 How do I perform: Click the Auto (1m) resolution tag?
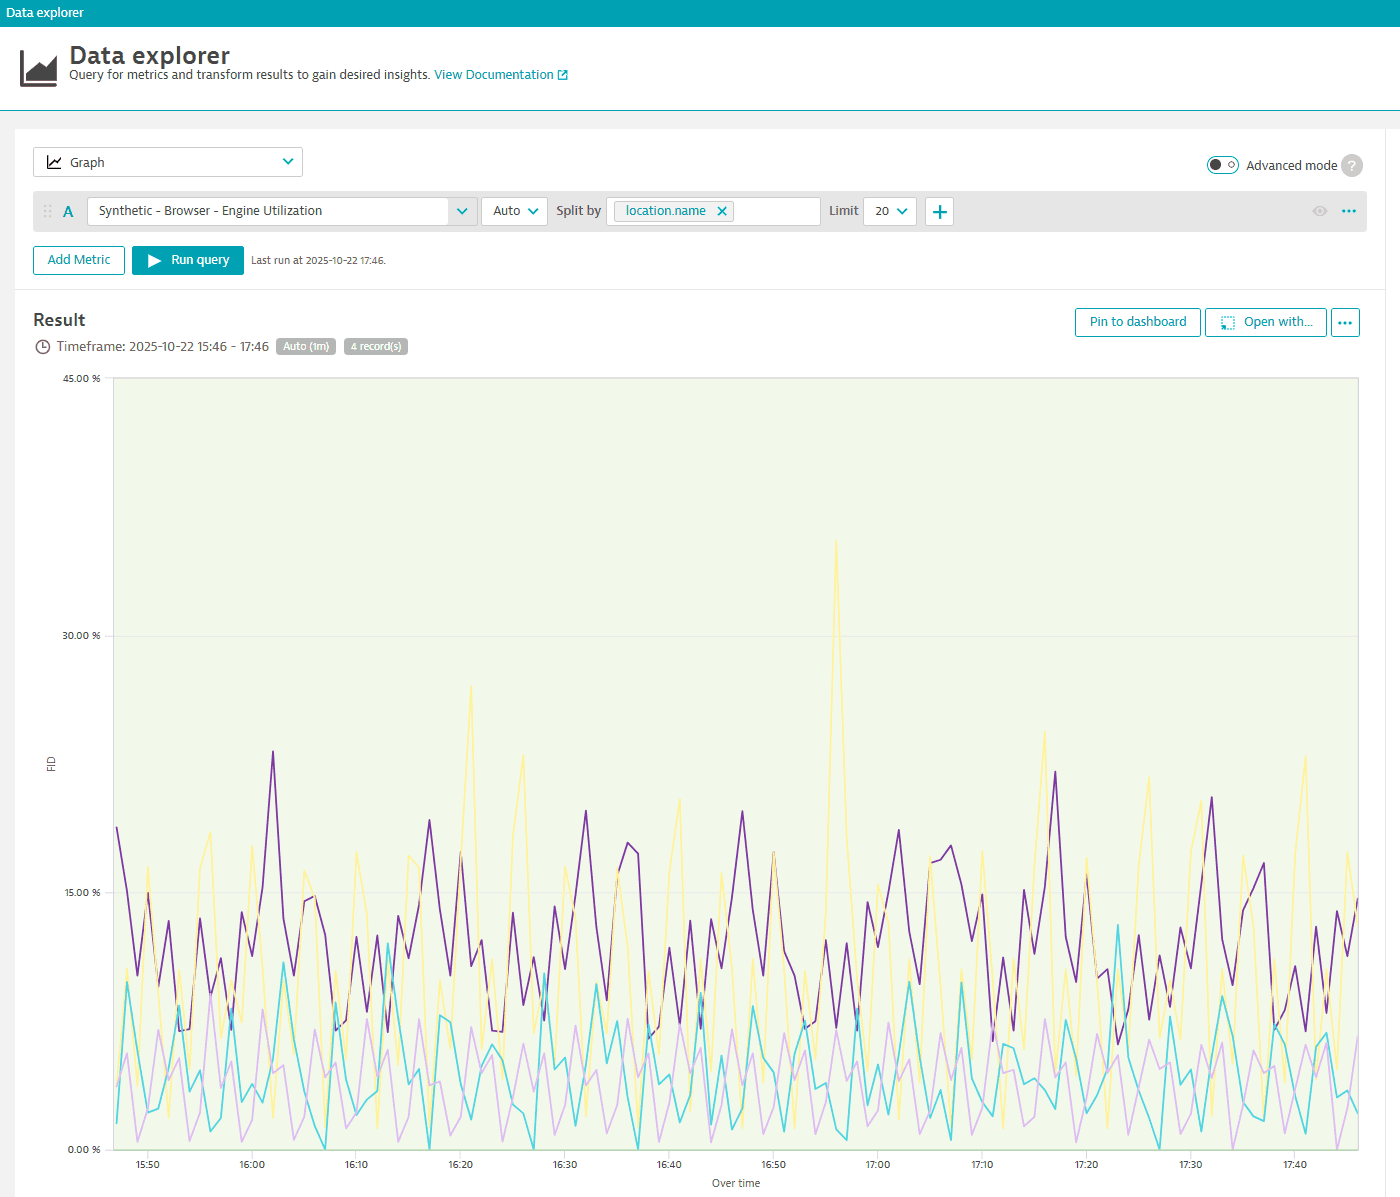click(x=306, y=346)
